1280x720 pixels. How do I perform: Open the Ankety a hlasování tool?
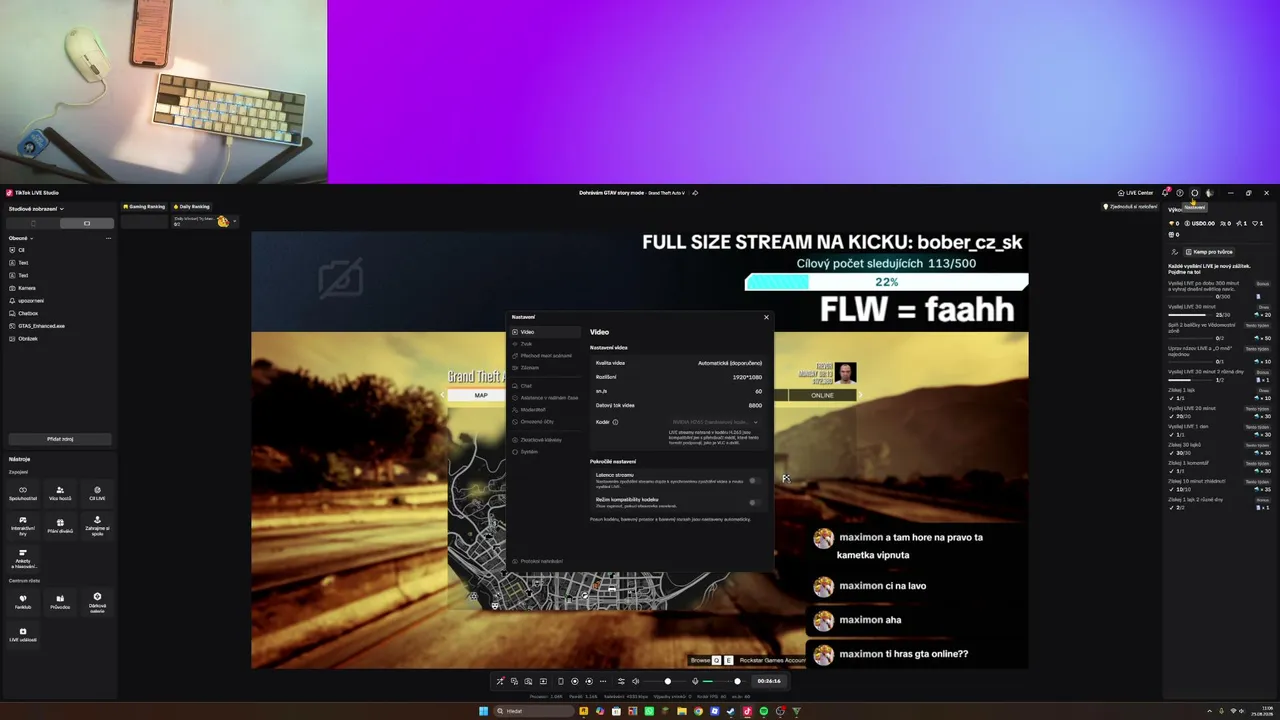point(23,558)
